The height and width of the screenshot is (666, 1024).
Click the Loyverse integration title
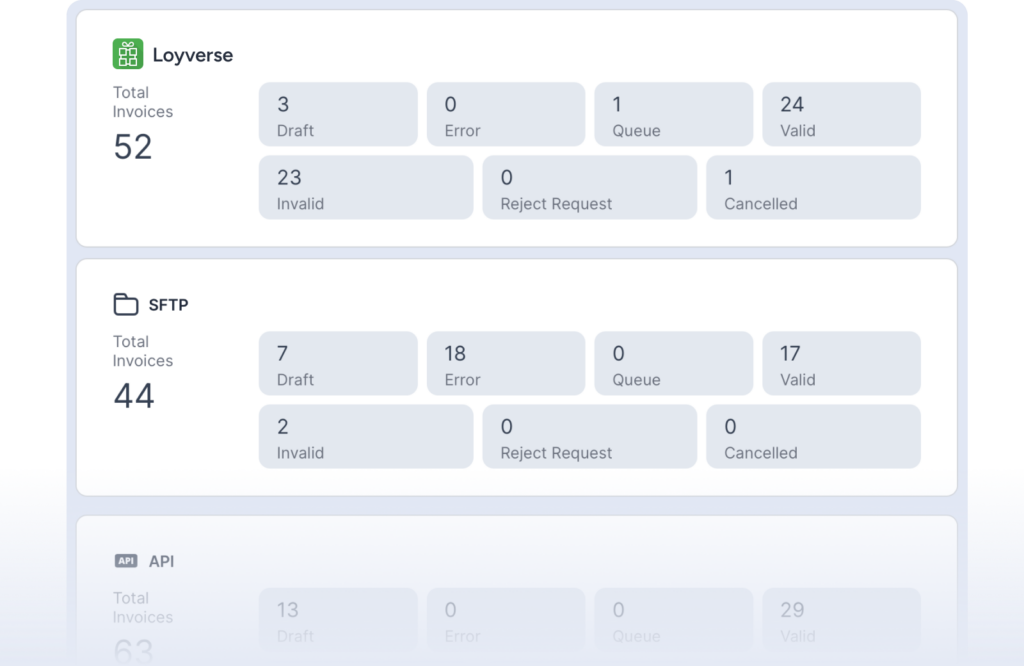(x=192, y=55)
